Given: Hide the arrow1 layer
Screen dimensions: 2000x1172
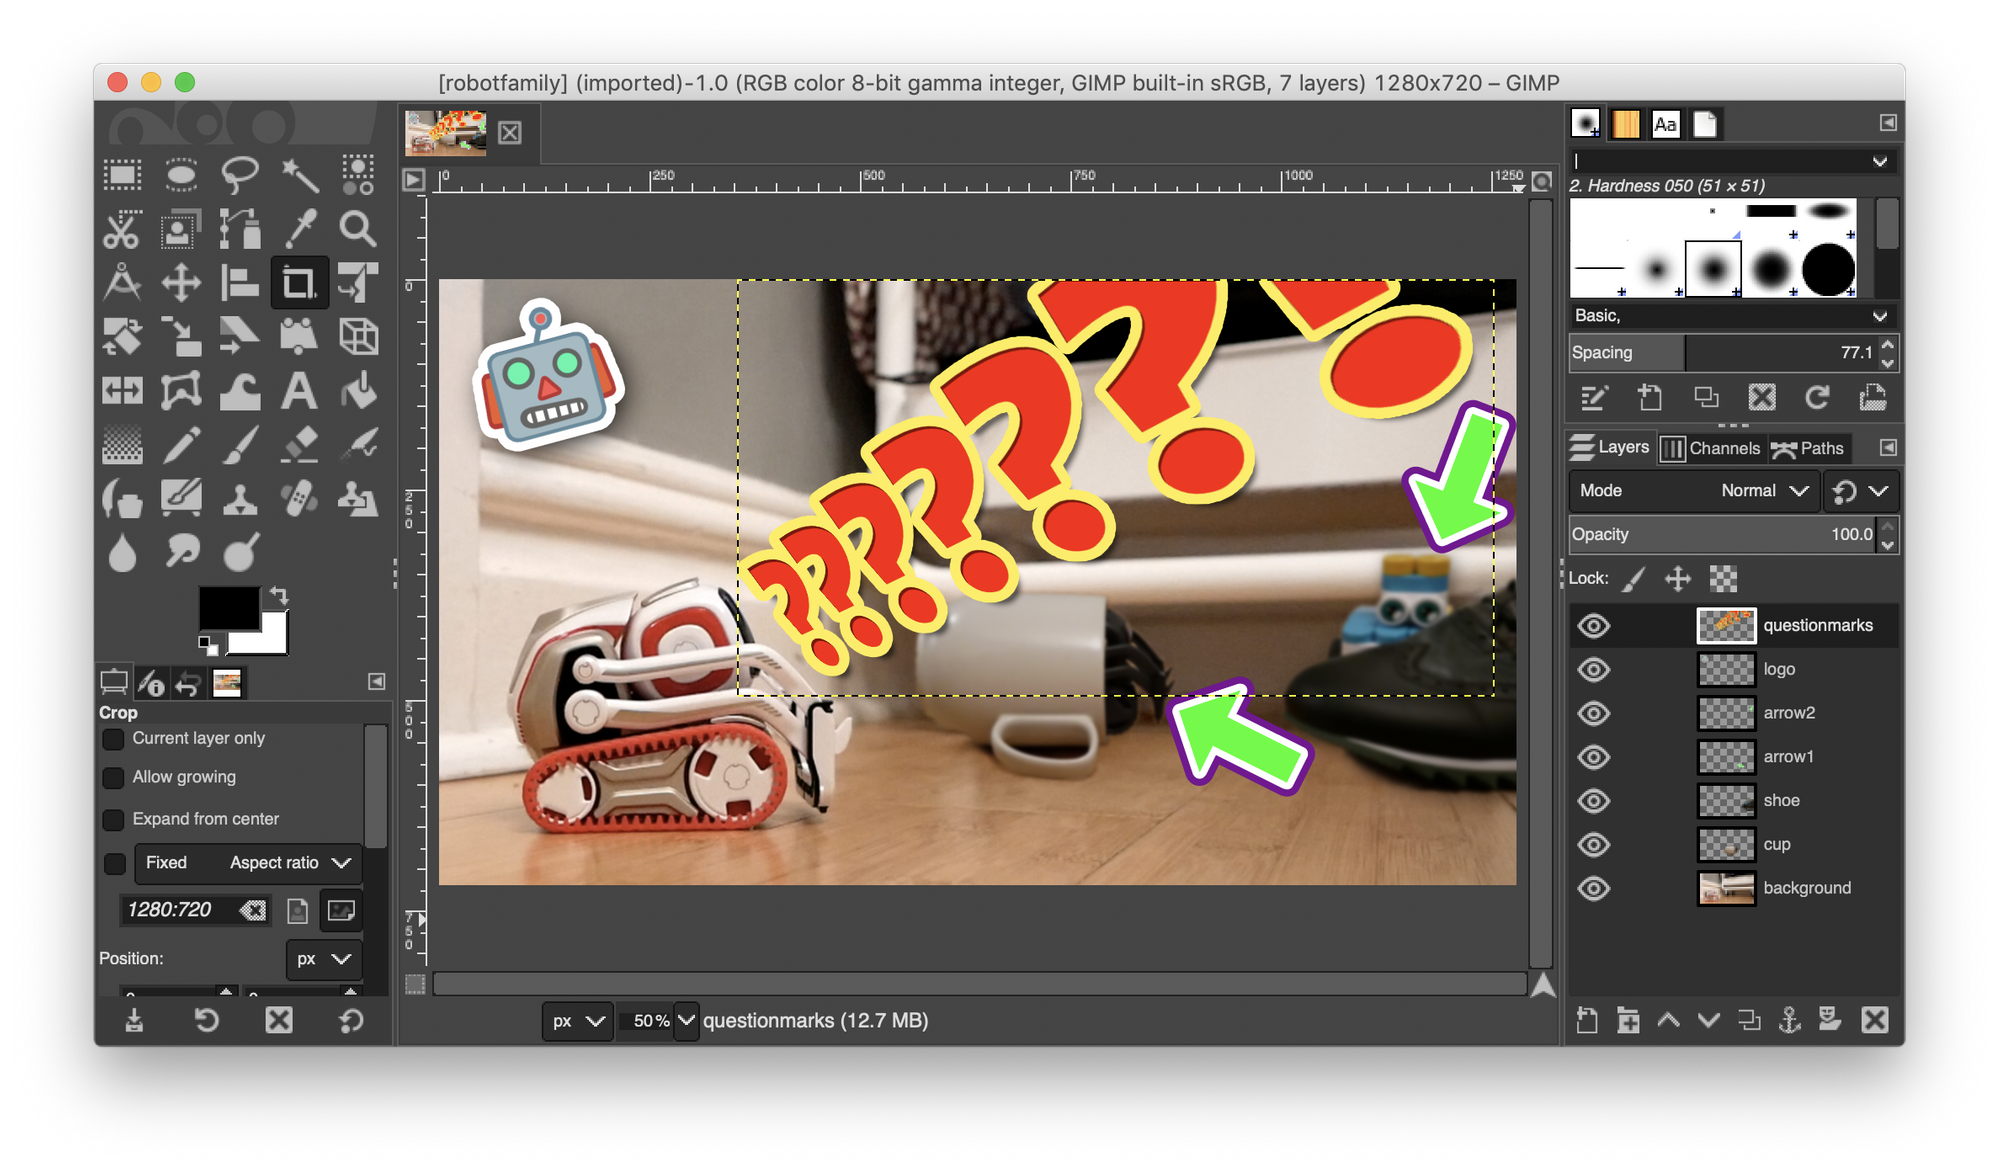Looking at the screenshot, I should [x=1594, y=757].
